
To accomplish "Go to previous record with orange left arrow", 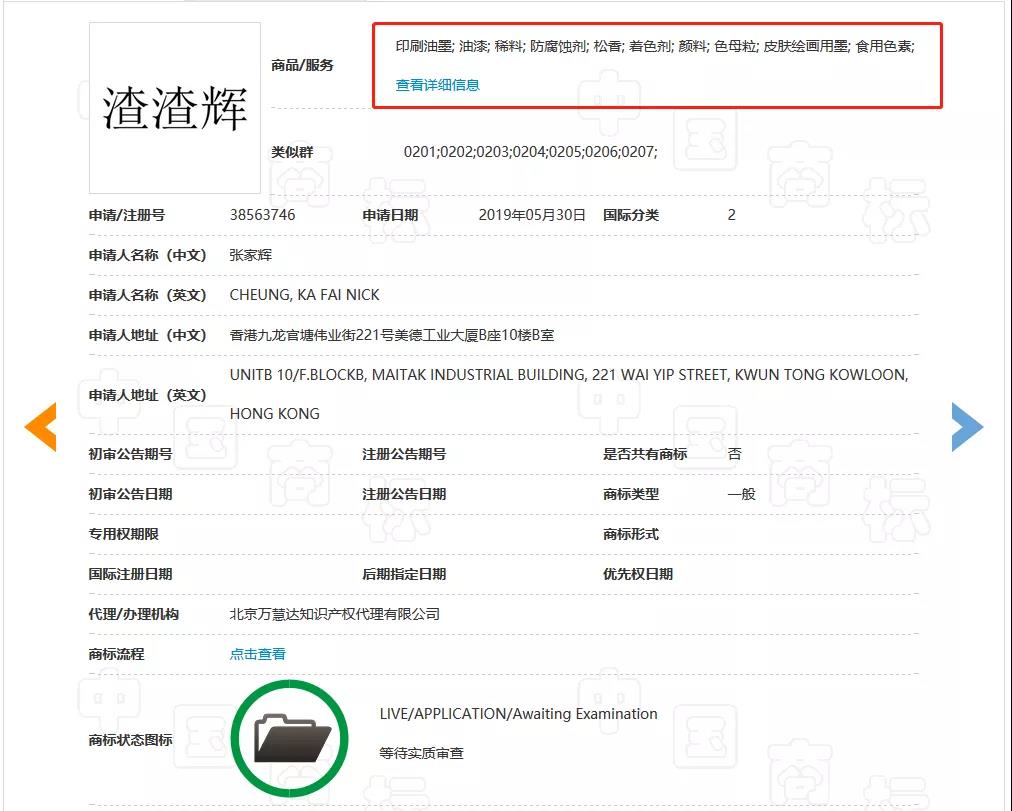I will pyautogui.click(x=40, y=426).
